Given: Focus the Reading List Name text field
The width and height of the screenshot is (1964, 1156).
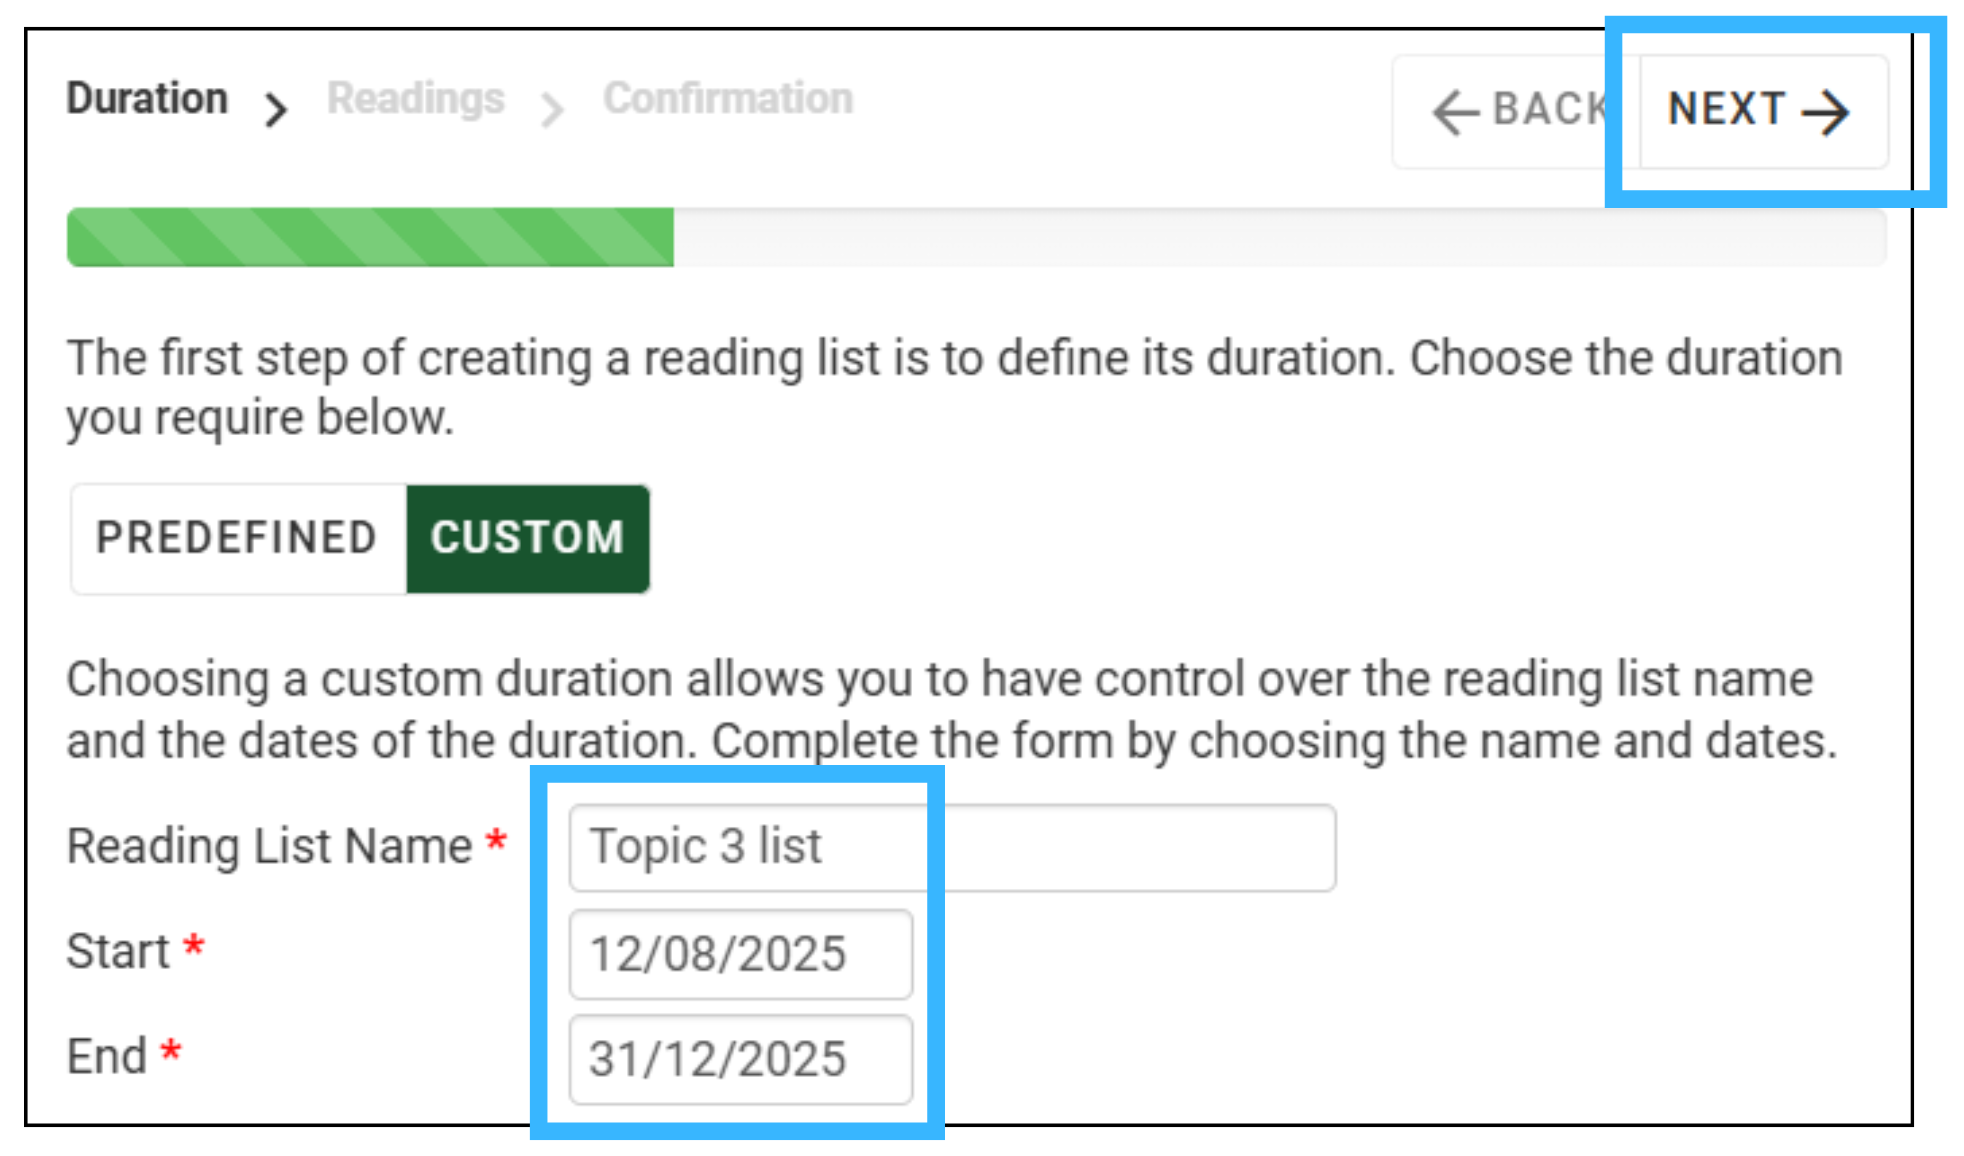Looking at the screenshot, I should [952, 847].
